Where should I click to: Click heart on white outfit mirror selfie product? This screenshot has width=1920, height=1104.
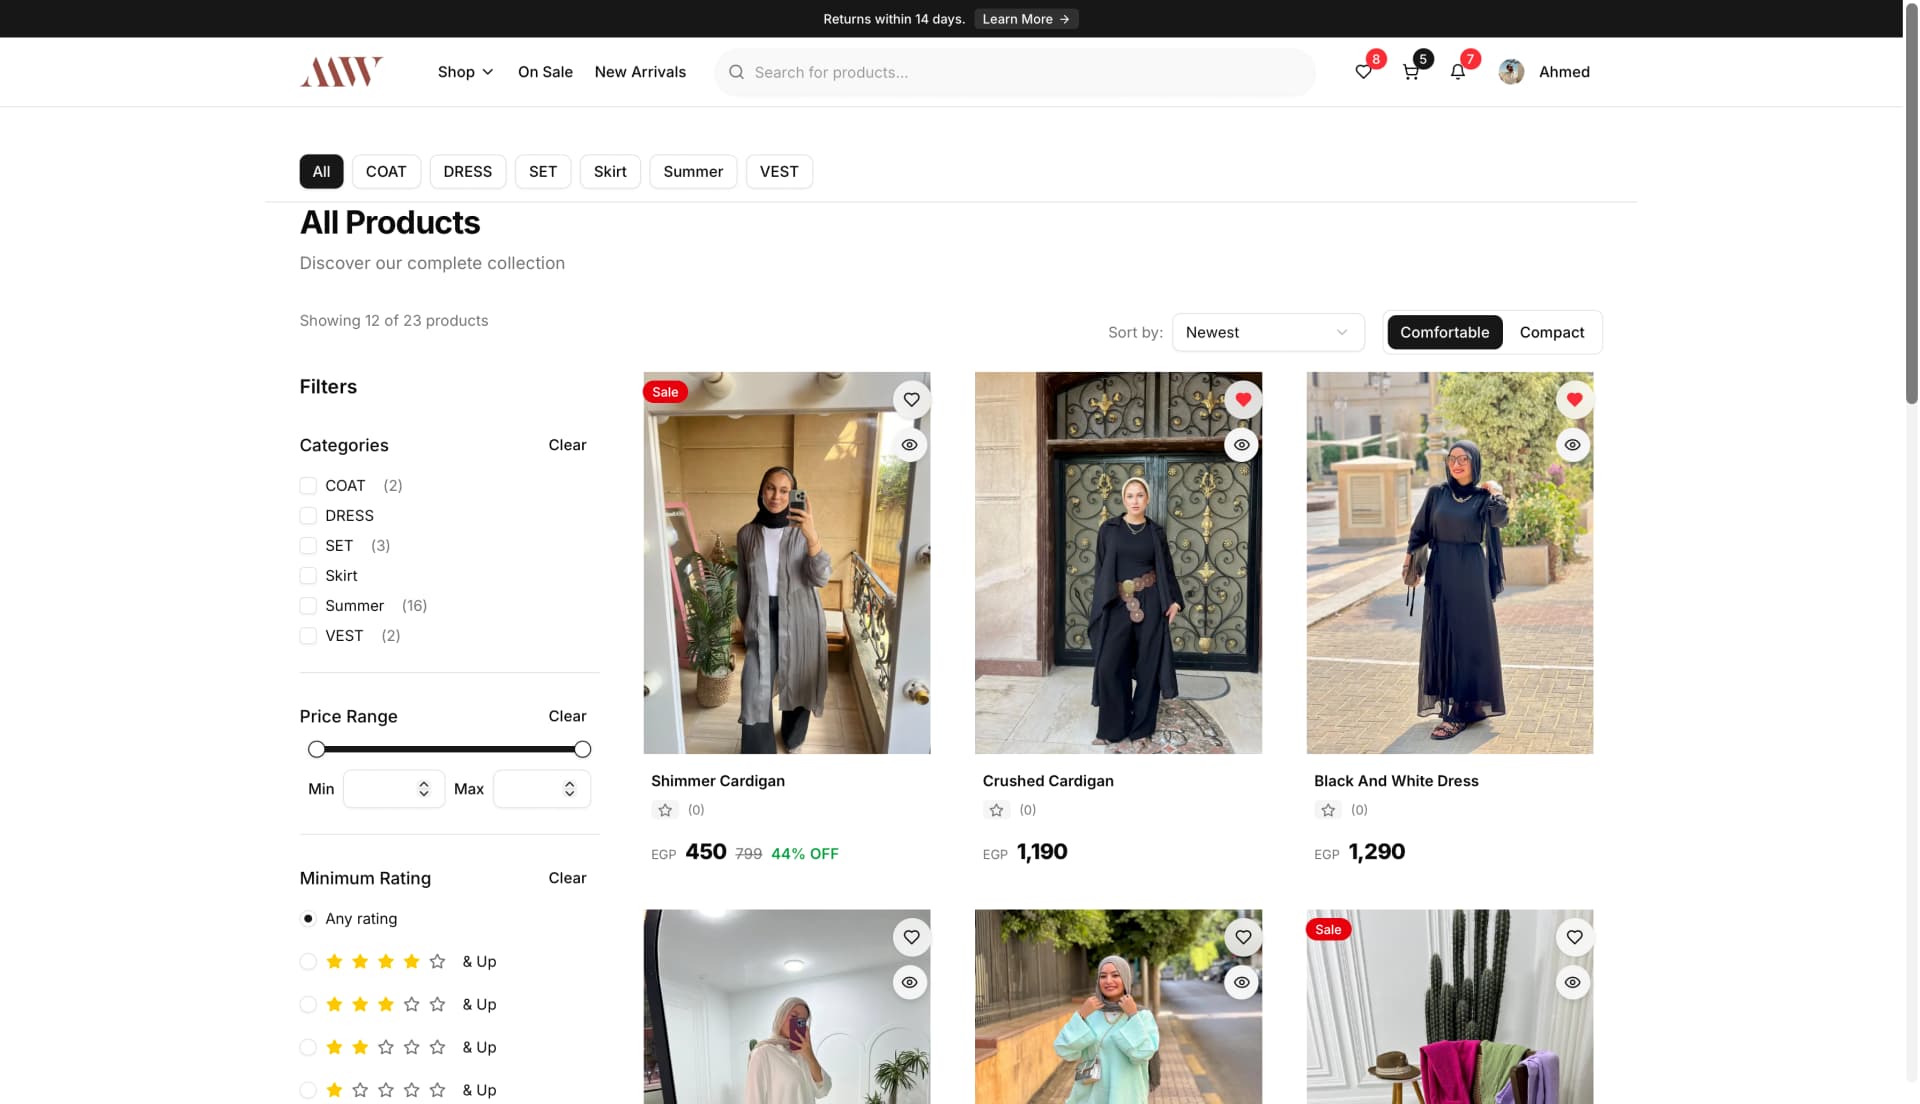[x=911, y=937]
